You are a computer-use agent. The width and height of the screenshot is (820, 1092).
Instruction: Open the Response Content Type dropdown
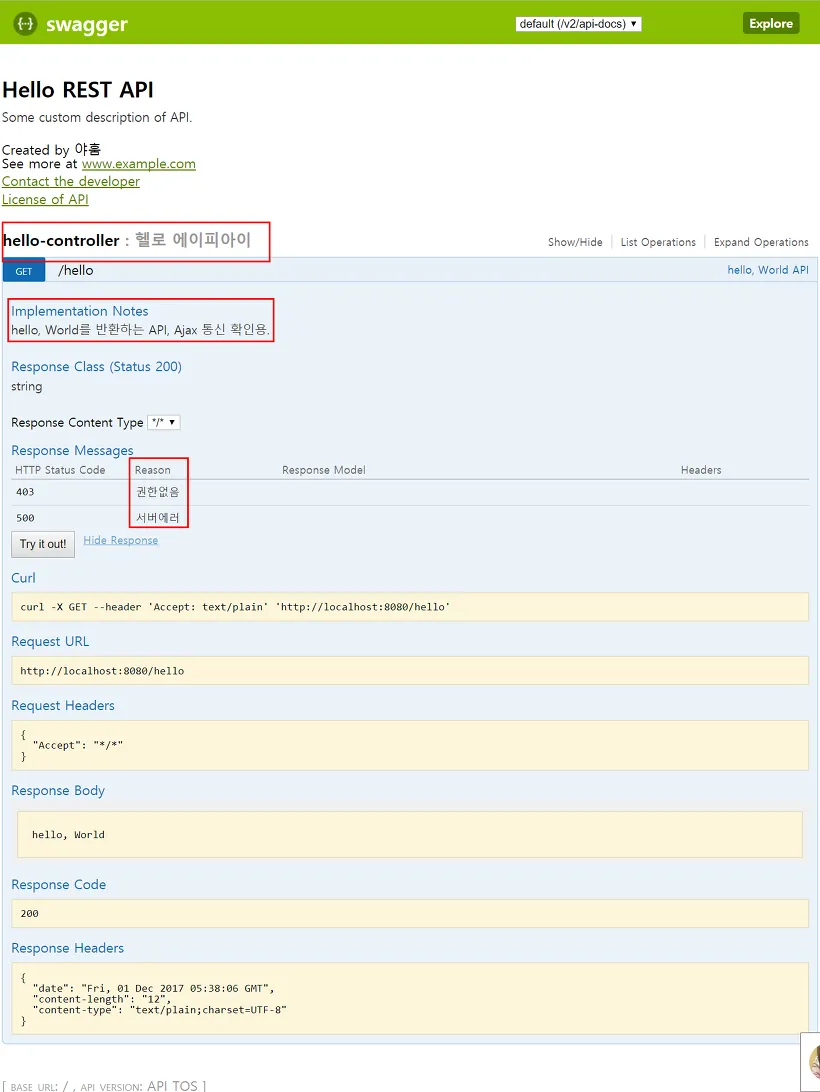click(x=164, y=422)
